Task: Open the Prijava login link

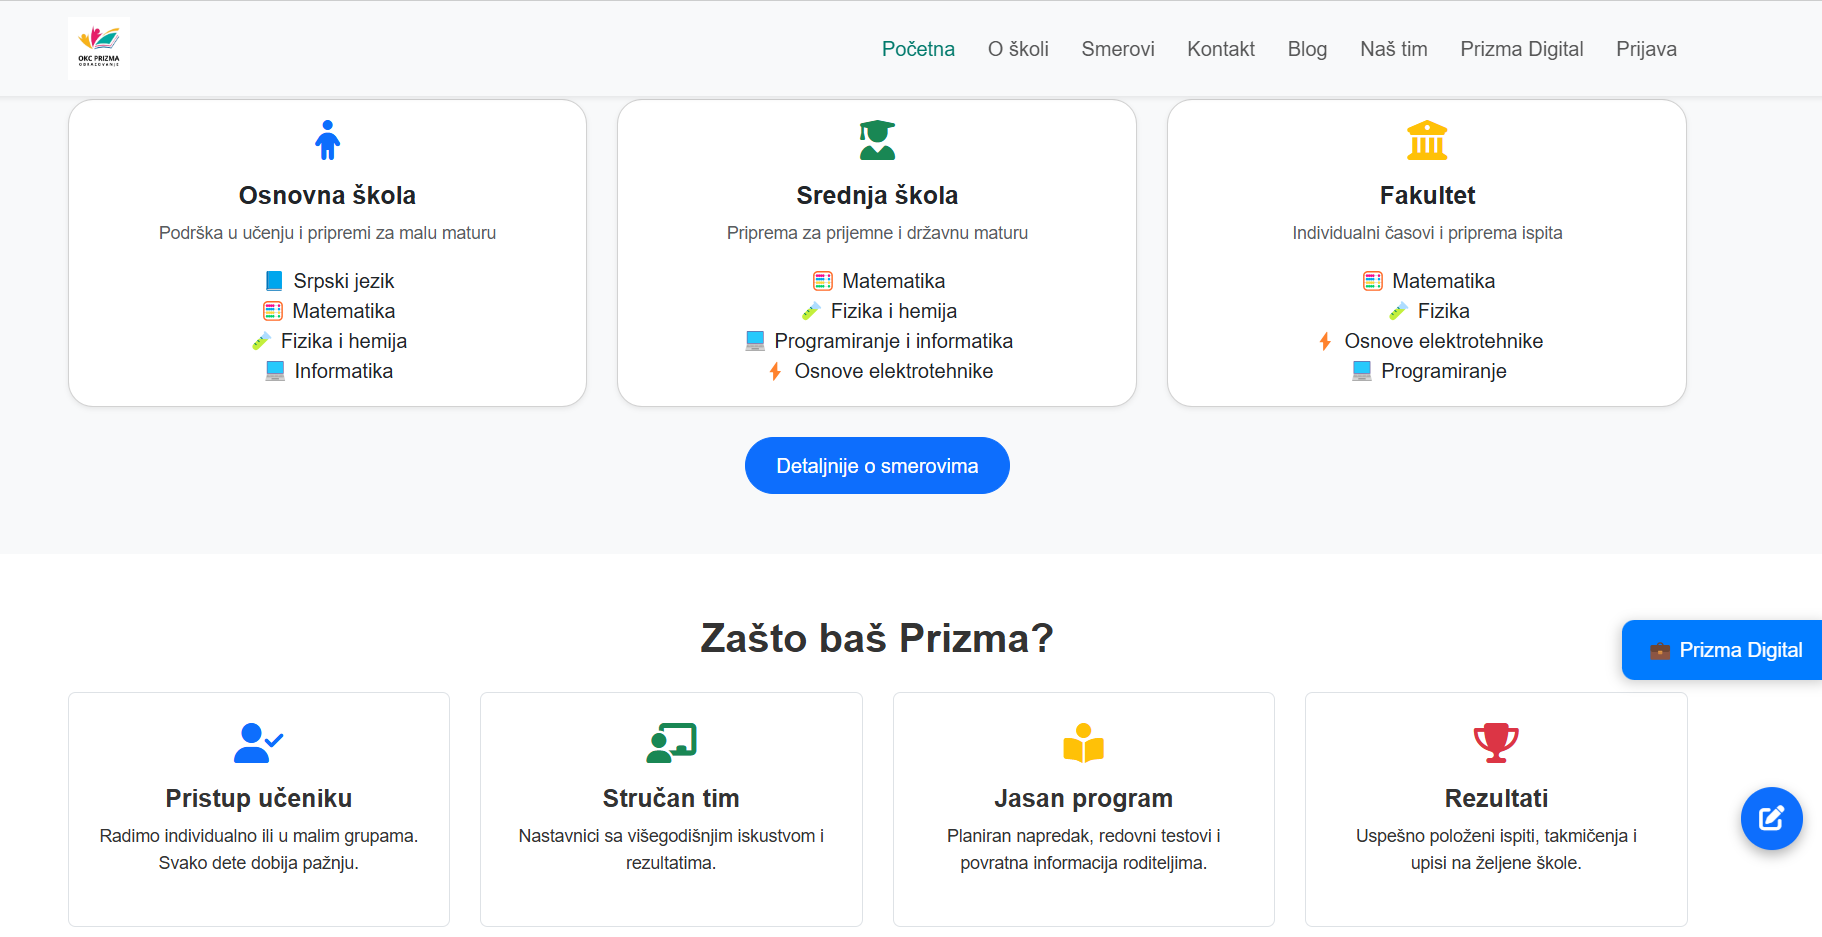Action: [x=1646, y=48]
